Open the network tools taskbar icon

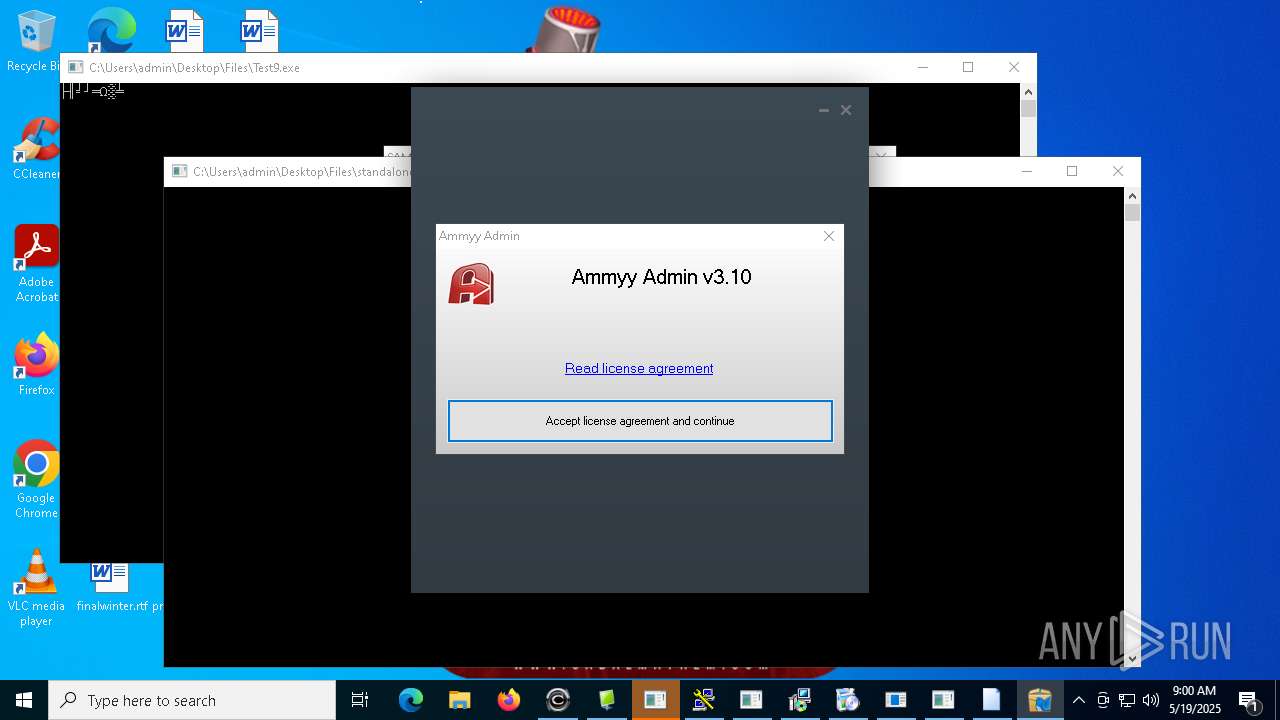pyautogui.click(x=703, y=700)
